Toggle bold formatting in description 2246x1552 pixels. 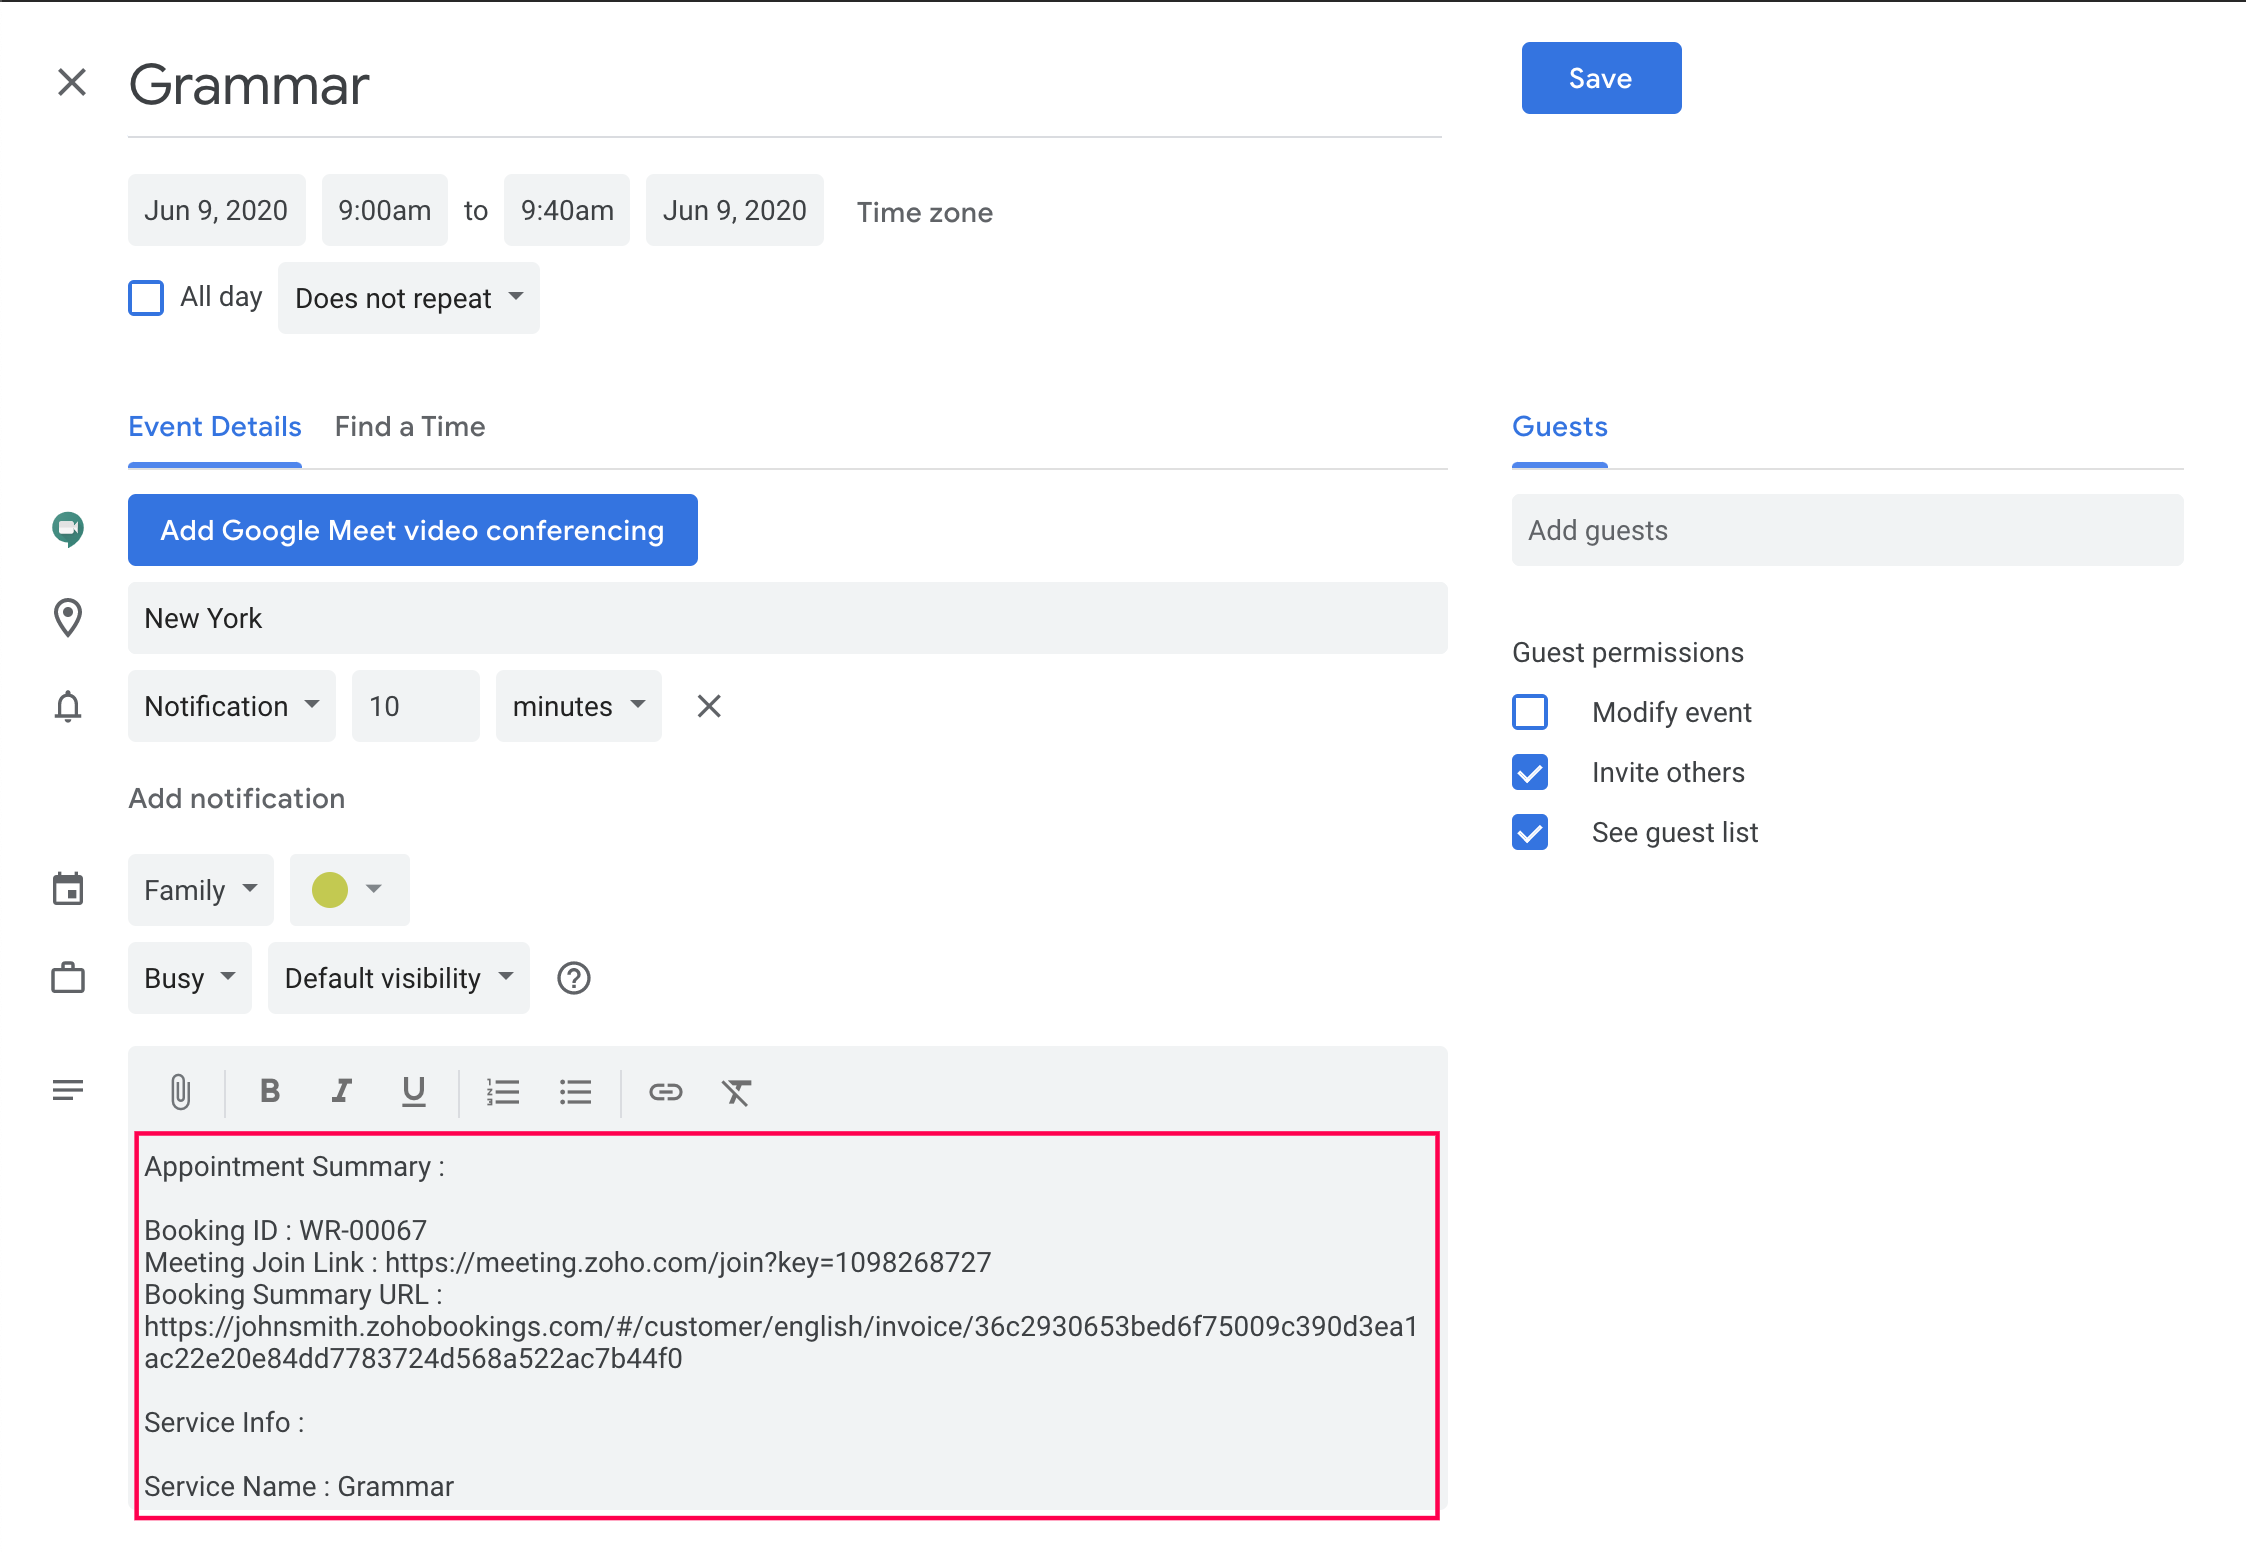point(269,1091)
